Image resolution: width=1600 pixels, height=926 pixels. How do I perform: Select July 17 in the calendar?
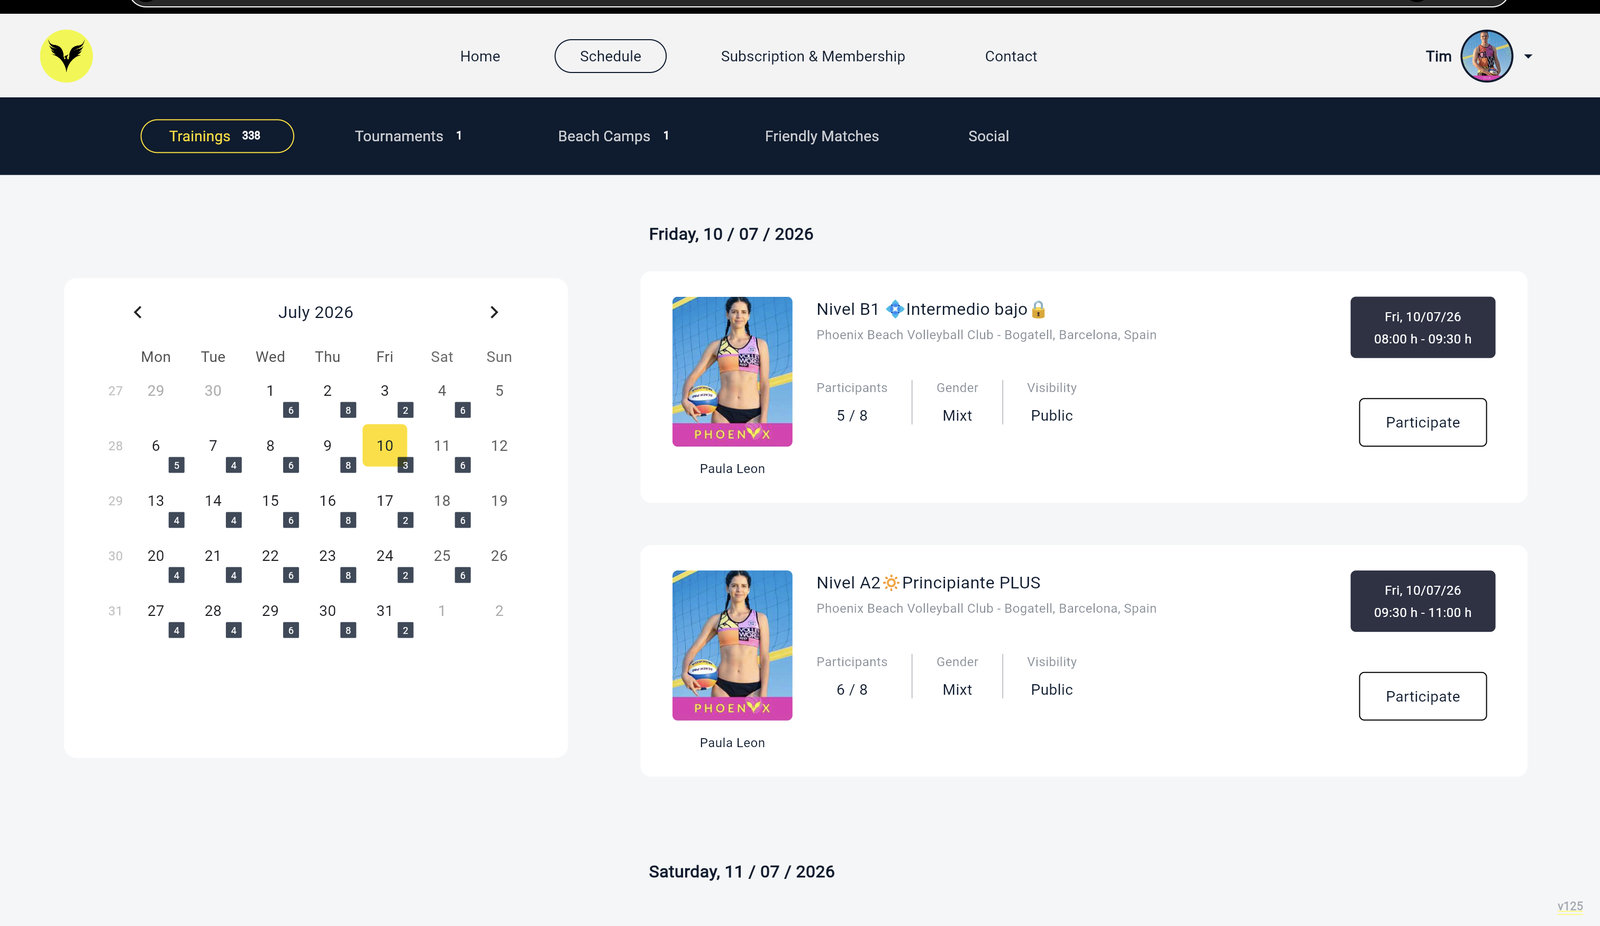pyautogui.click(x=385, y=501)
